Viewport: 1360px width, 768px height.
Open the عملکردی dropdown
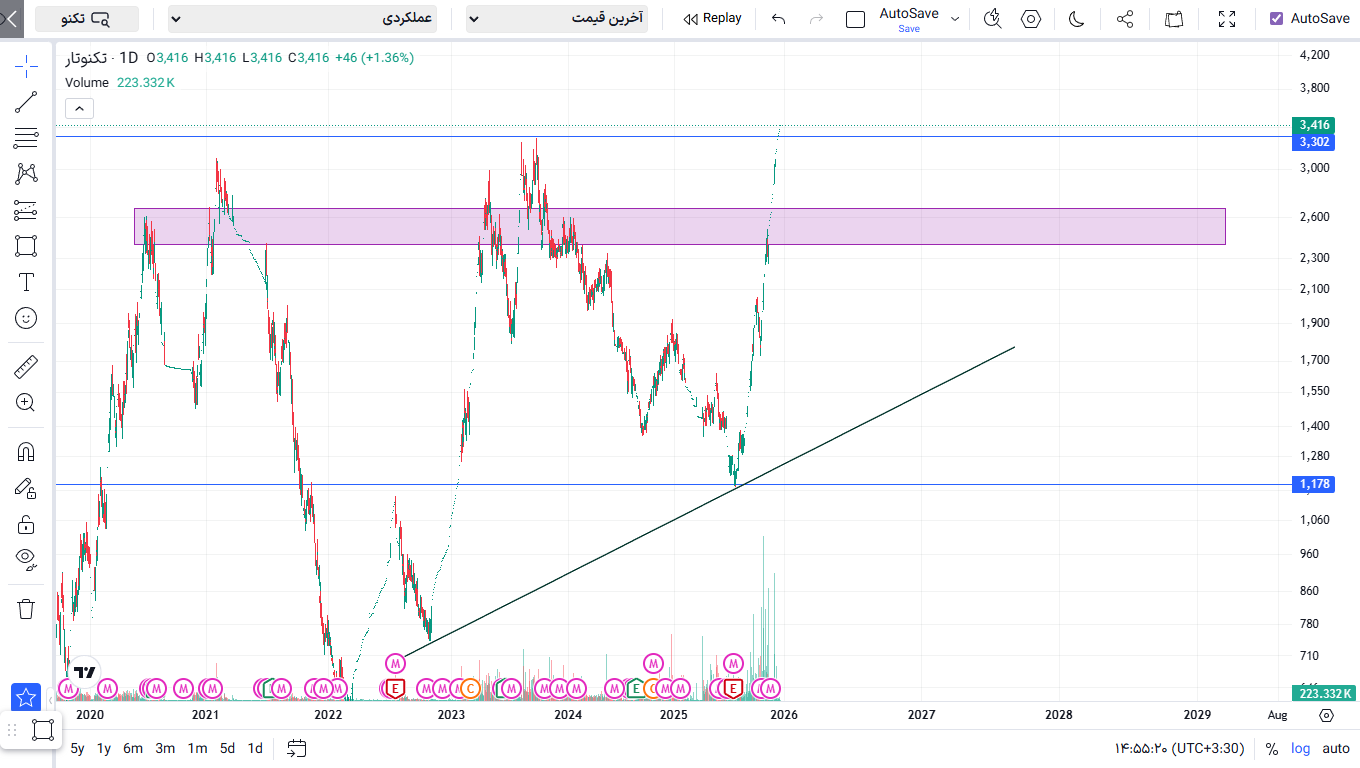[302, 19]
